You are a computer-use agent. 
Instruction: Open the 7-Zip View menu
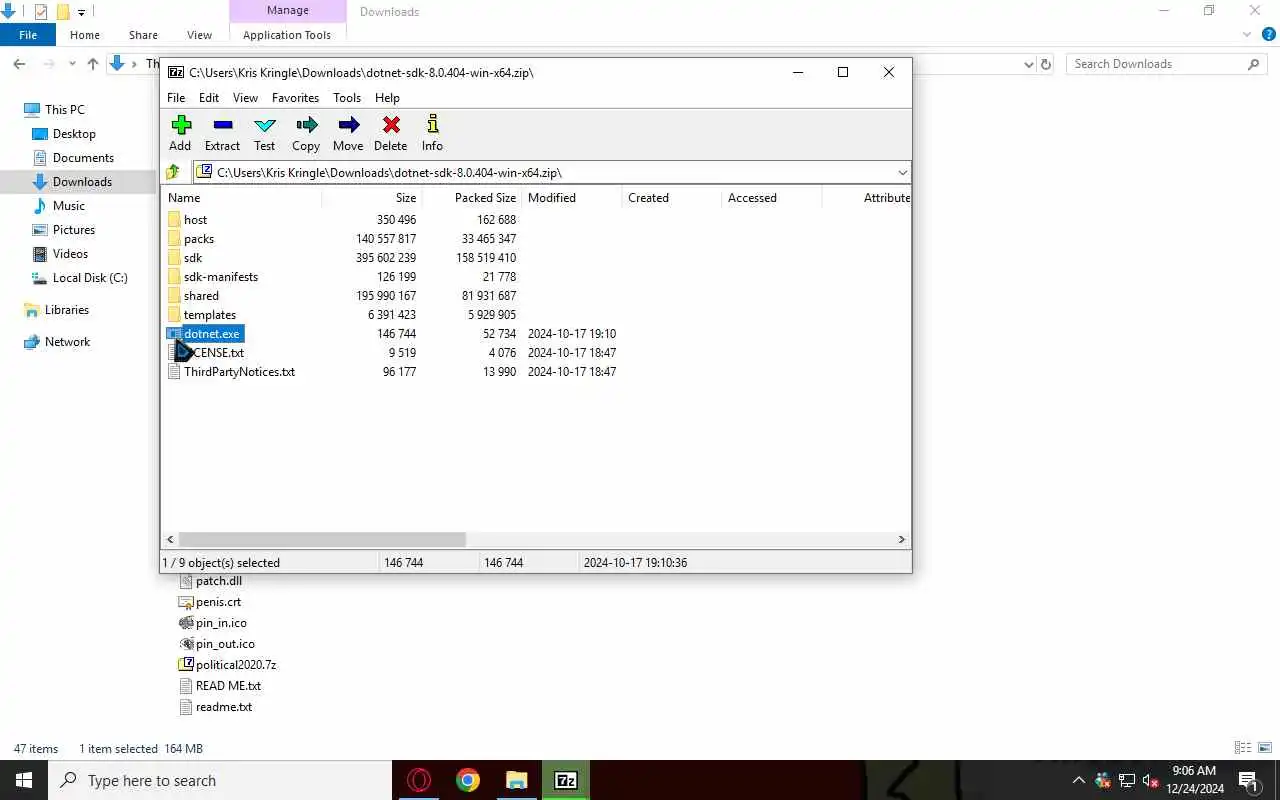pos(245,98)
